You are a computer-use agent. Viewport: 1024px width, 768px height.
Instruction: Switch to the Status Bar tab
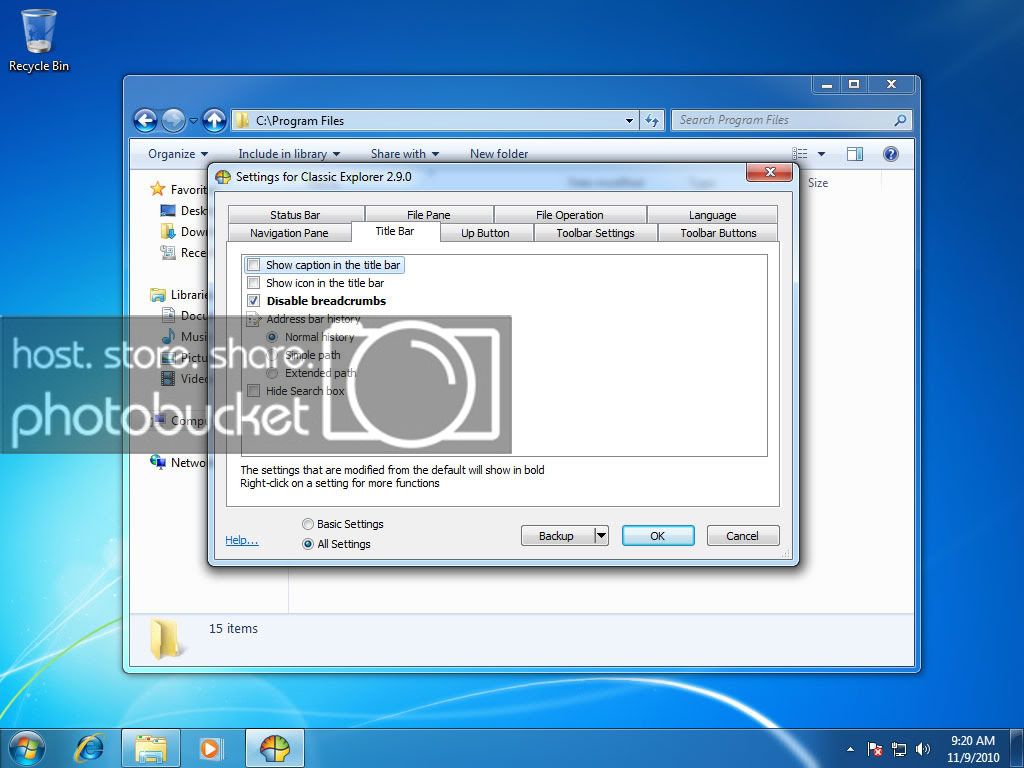295,215
